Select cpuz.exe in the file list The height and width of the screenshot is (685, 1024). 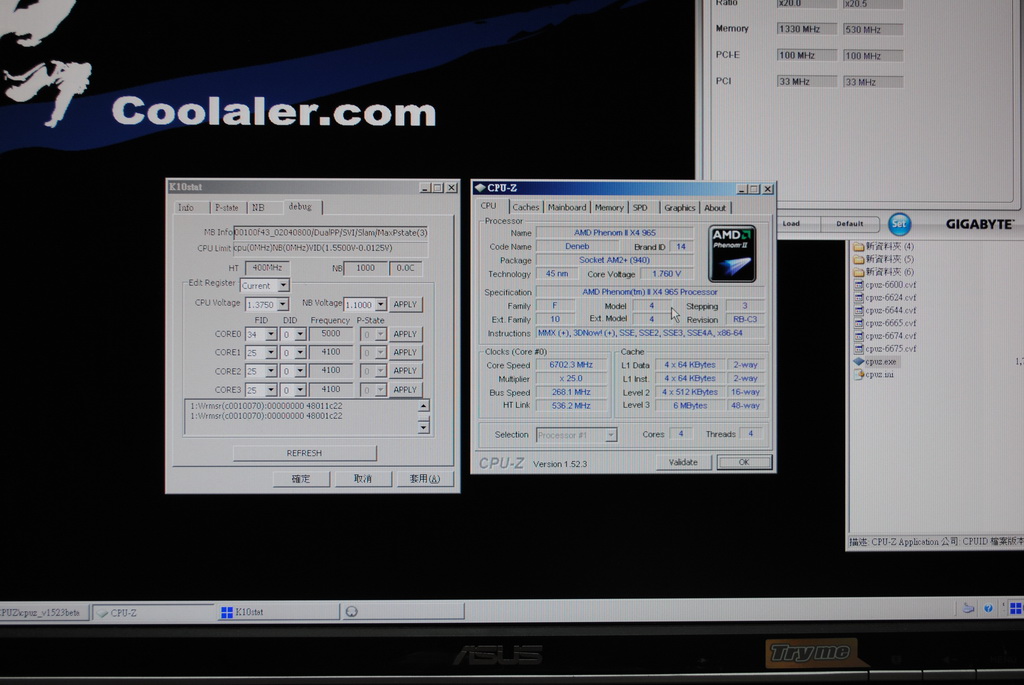(875, 362)
